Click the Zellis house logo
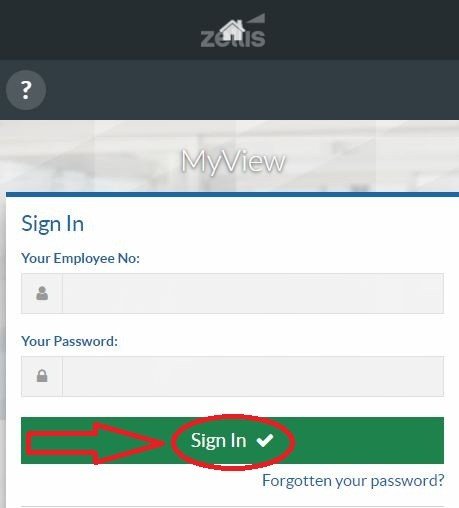 pyautogui.click(x=233, y=31)
